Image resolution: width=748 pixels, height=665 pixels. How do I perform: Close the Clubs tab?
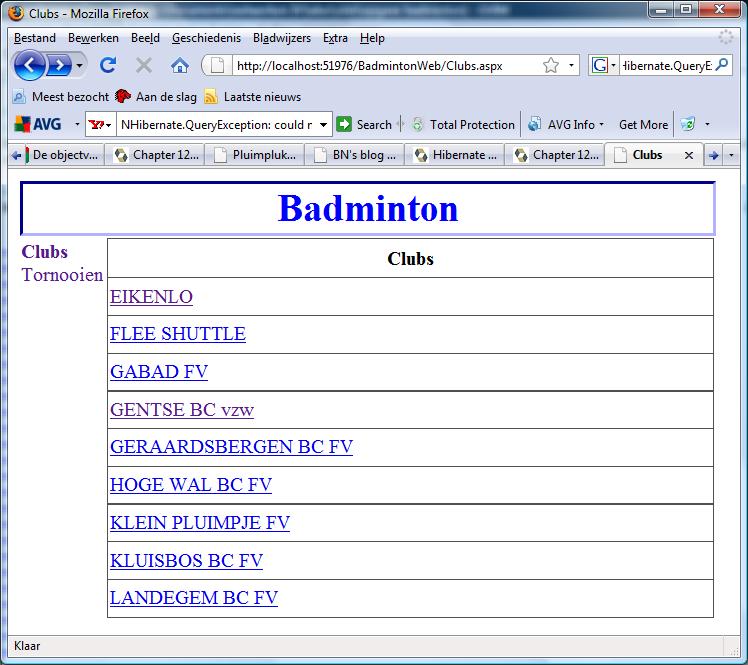(x=688, y=155)
